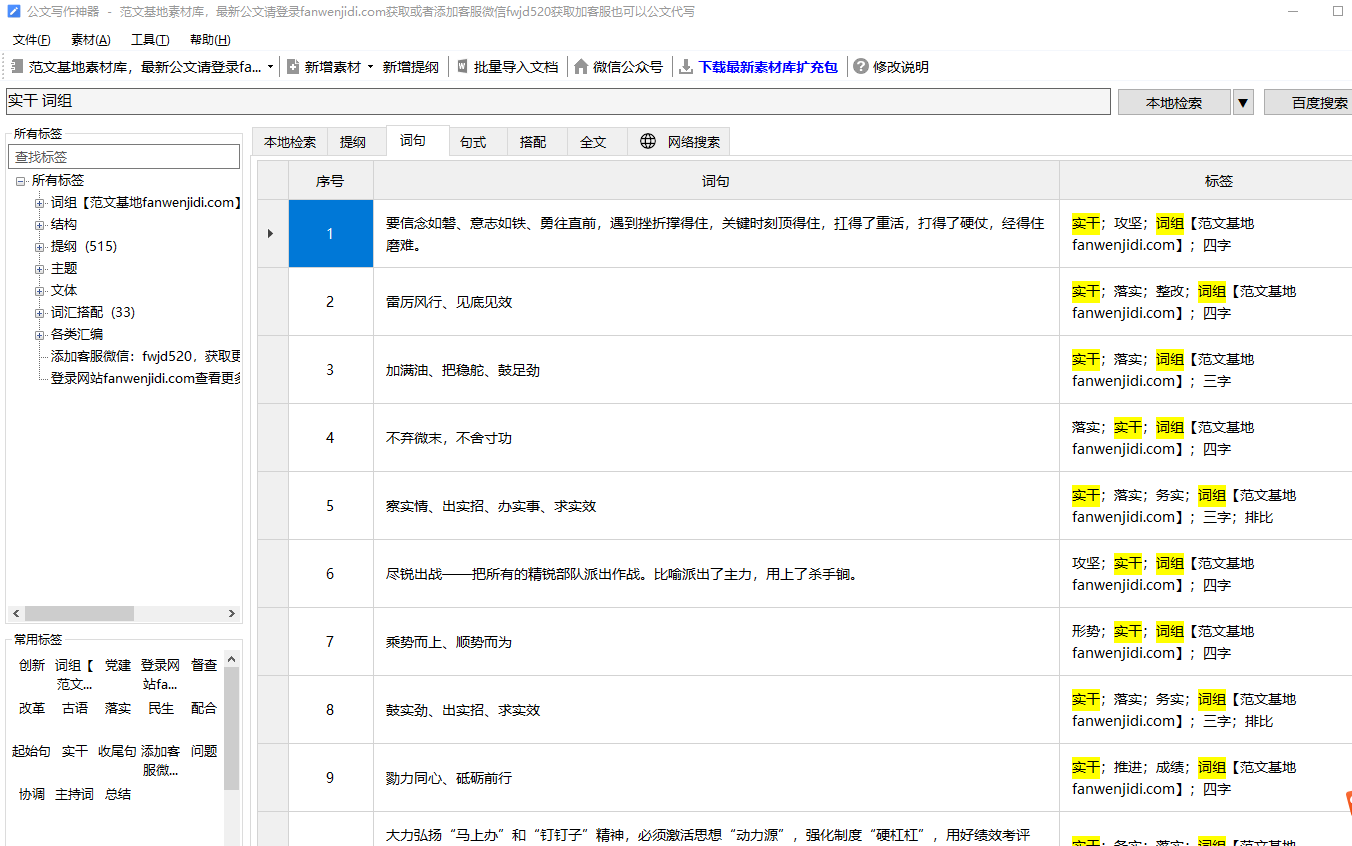Select 各类汇编 in the tag tree
1352x846 pixels.
pyautogui.click(x=77, y=335)
